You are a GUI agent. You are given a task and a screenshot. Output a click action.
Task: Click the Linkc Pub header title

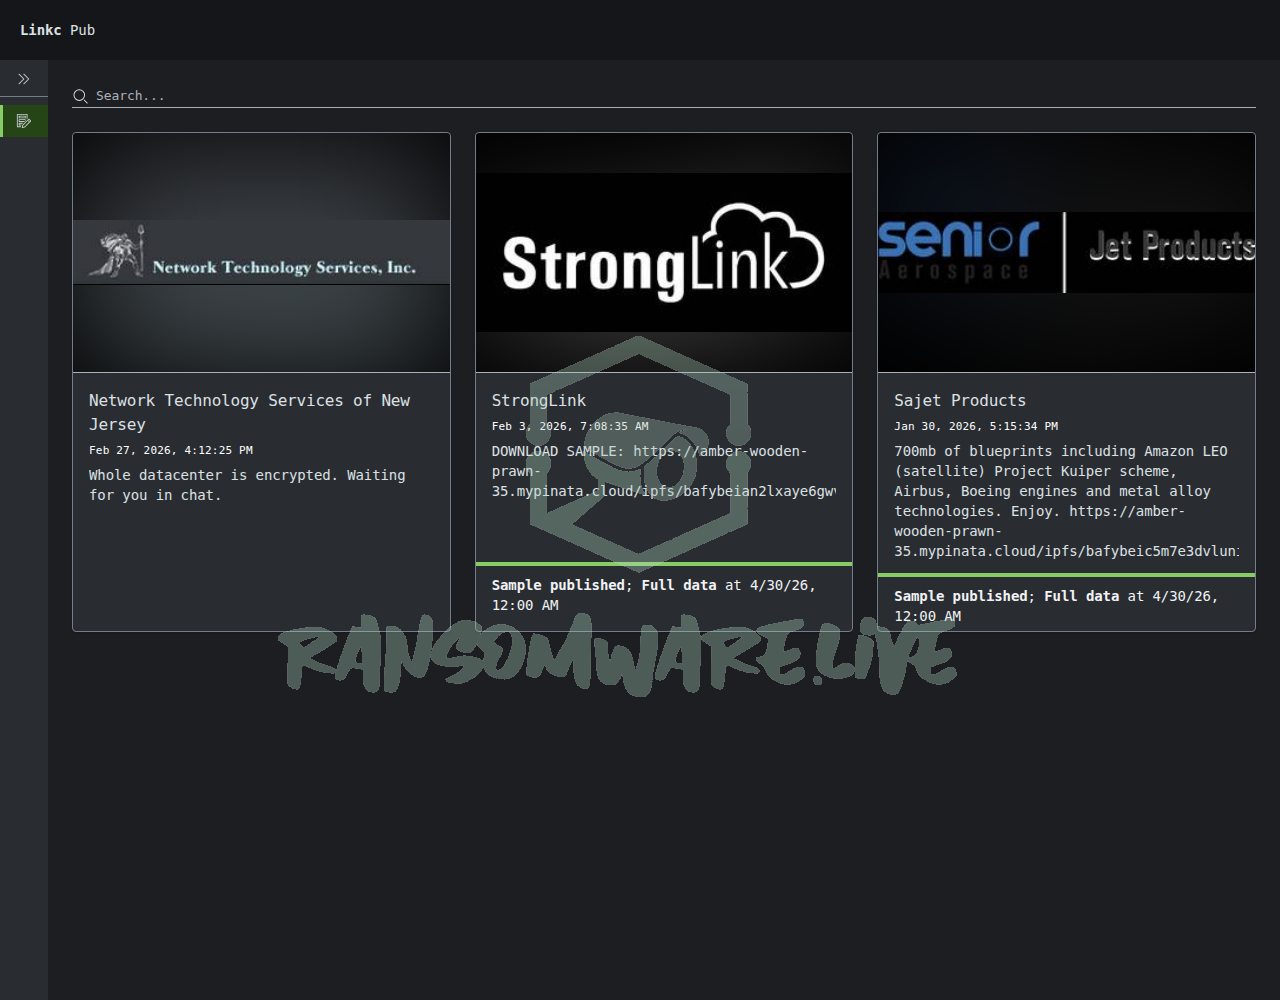click(58, 30)
